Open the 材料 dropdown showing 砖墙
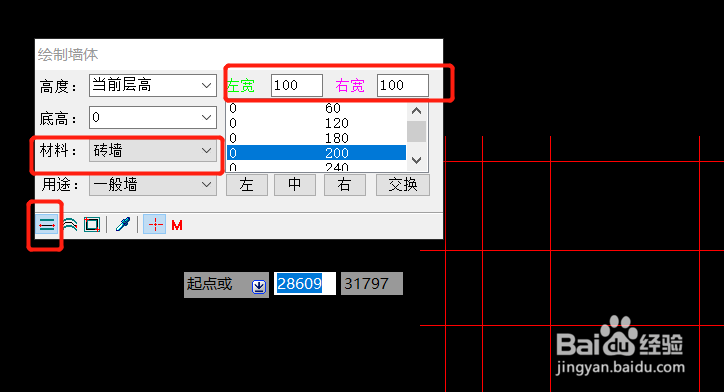724x392 pixels. click(x=153, y=151)
